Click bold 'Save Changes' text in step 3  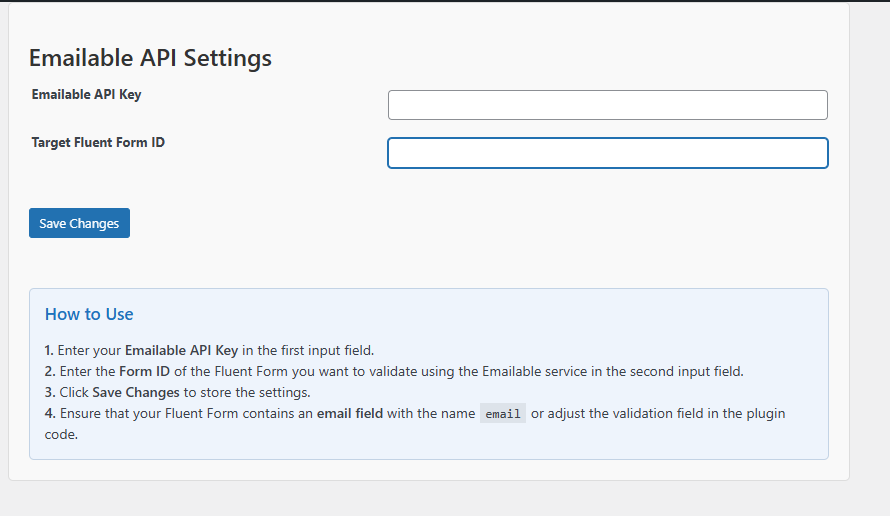click(x=136, y=392)
